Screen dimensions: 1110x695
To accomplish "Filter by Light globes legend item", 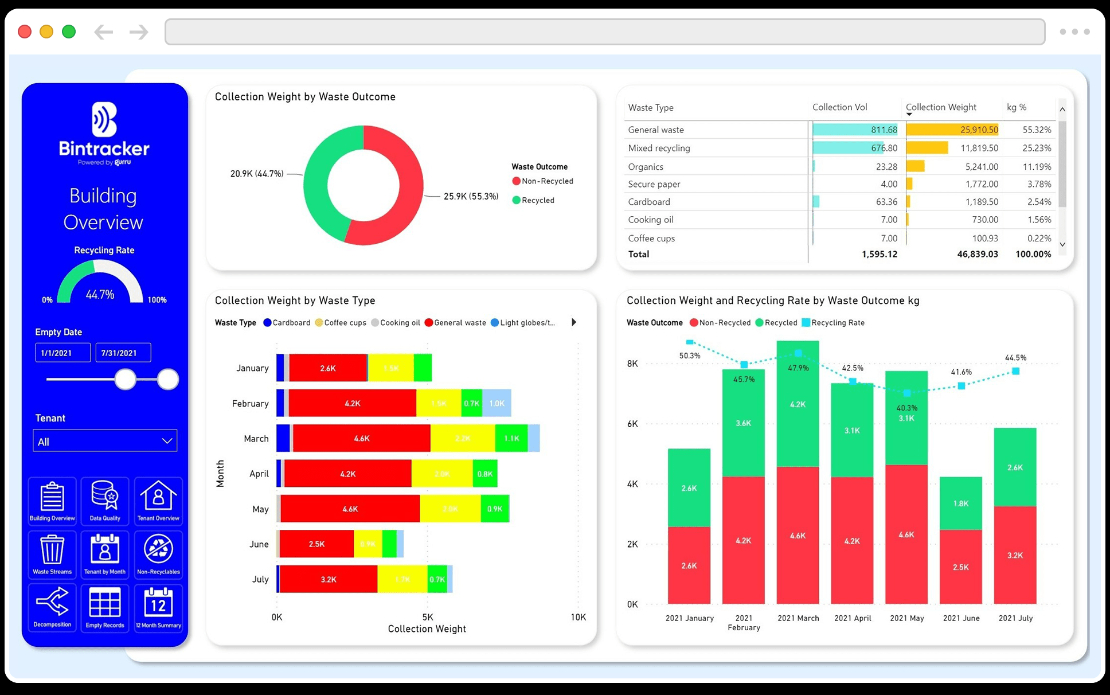I will coord(522,323).
